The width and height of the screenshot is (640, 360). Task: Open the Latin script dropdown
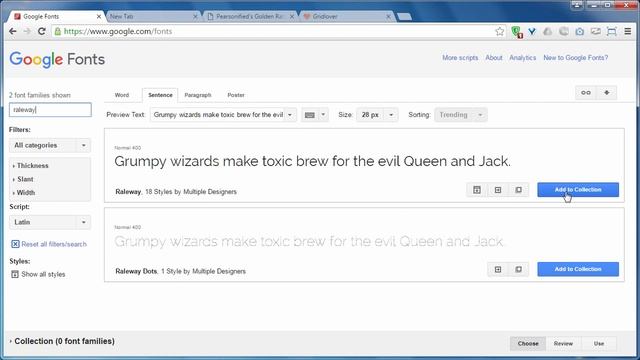[50, 222]
